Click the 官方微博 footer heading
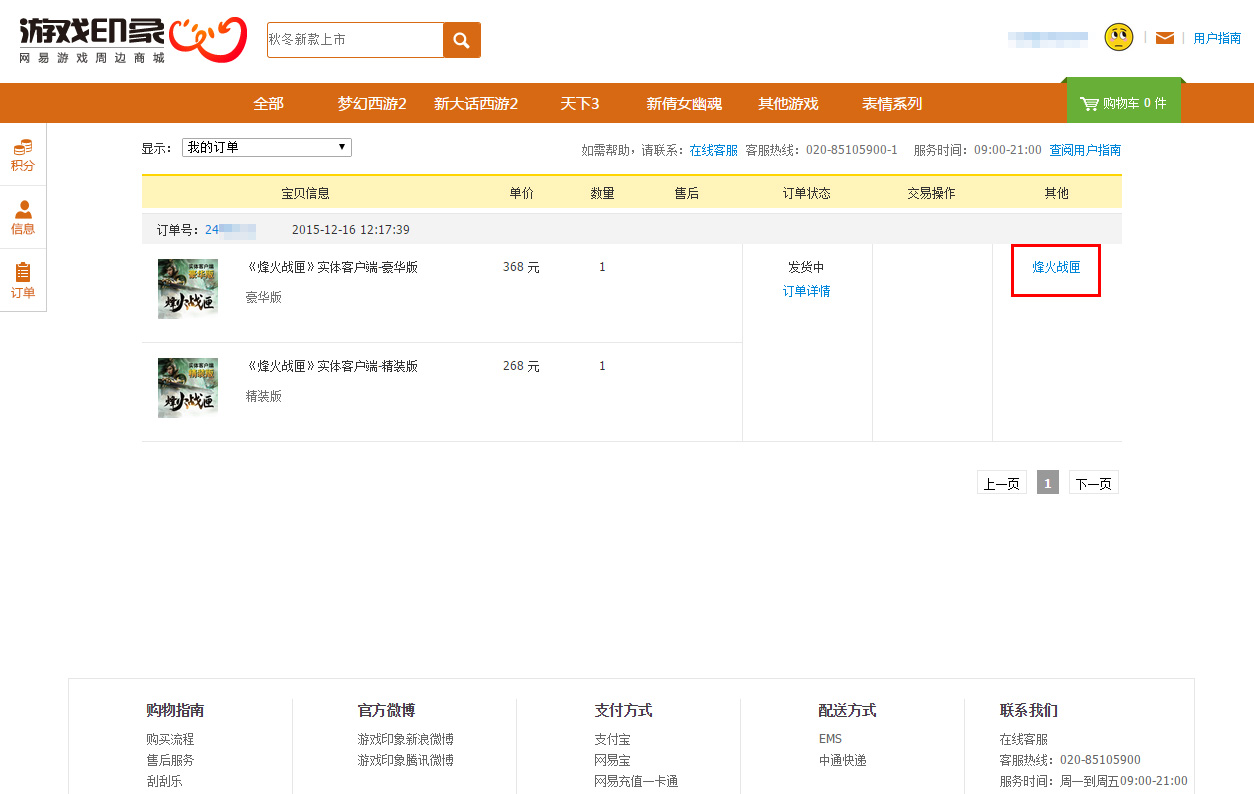This screenshot has width=1254, height=794. (x=387, y=710)
